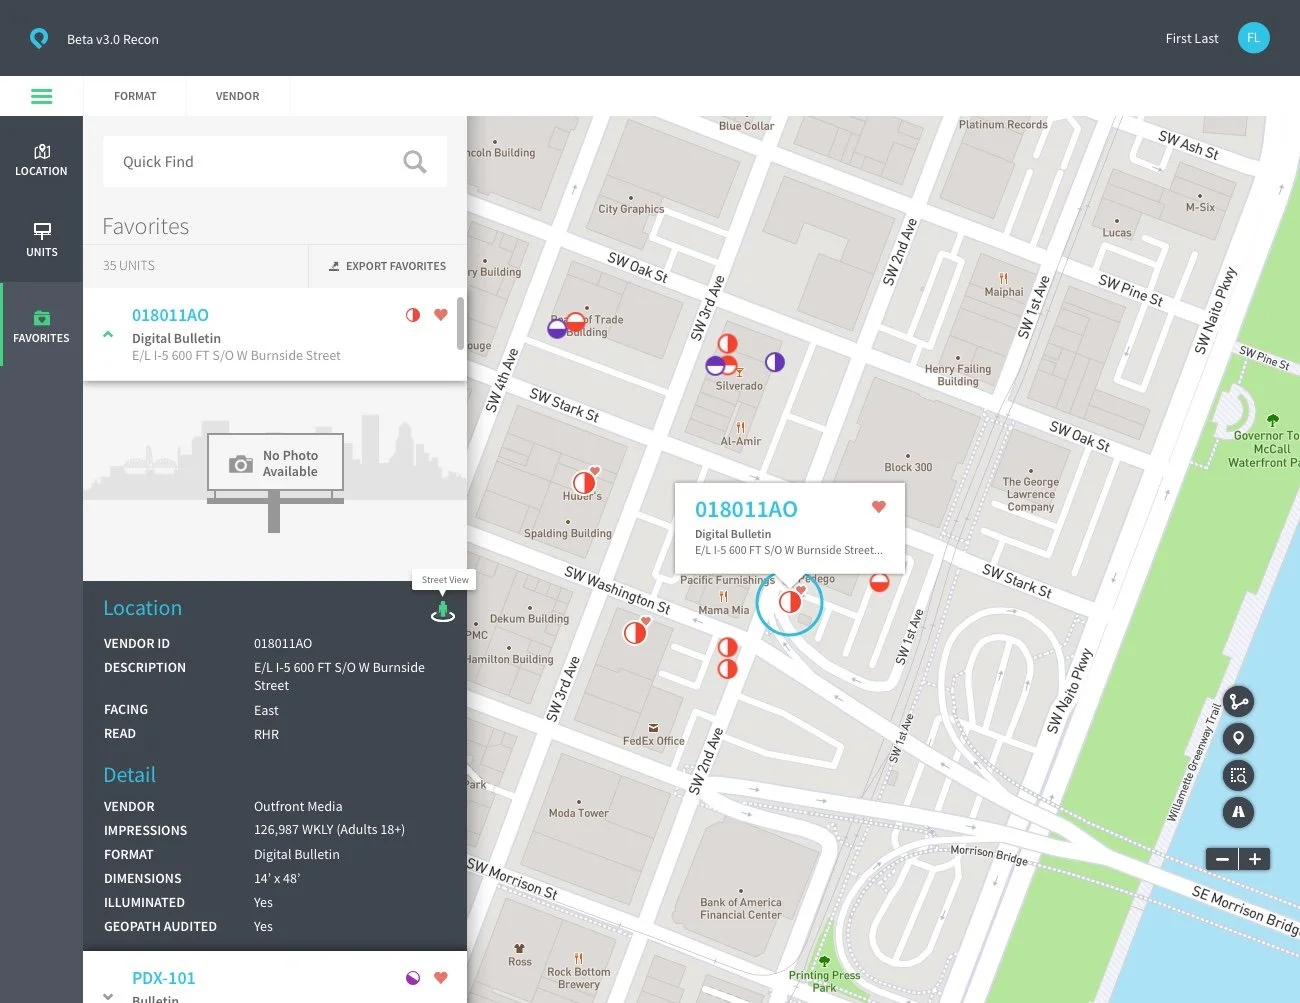Expand the PDX-101 unit card

coord(108,996)
